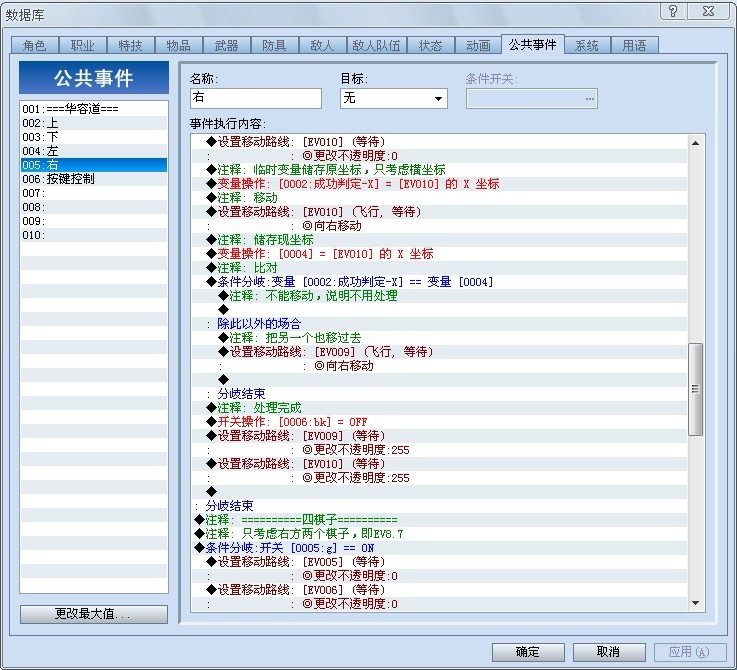Click the scroll down arrow of event list
Image resolution: width=737 pixels, height=670 pixels.
696,603
